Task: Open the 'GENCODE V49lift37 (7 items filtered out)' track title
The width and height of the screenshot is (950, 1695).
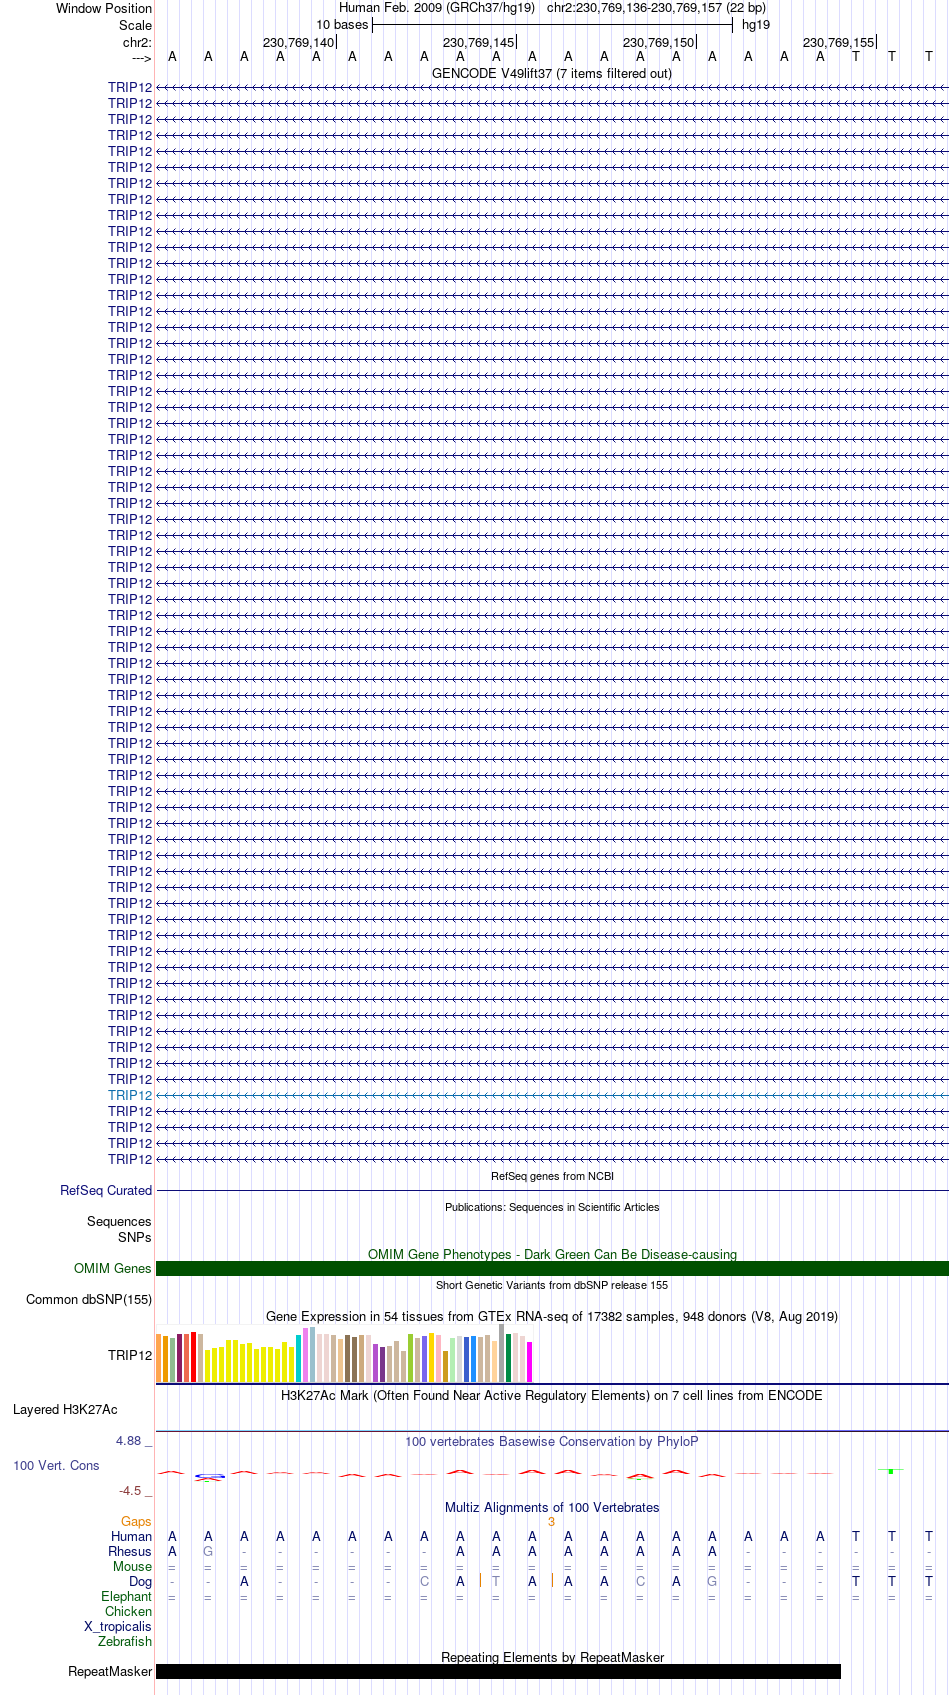Action: (x=552, y=73)
